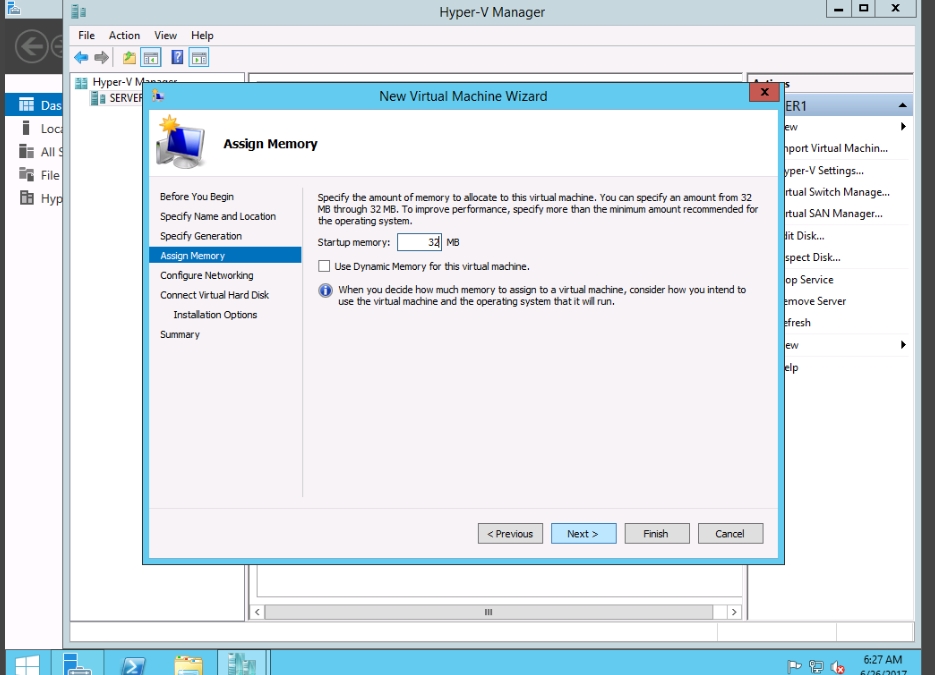Click the Up One Level folder icon
The image size is (935, 675).
coord(130,58)
